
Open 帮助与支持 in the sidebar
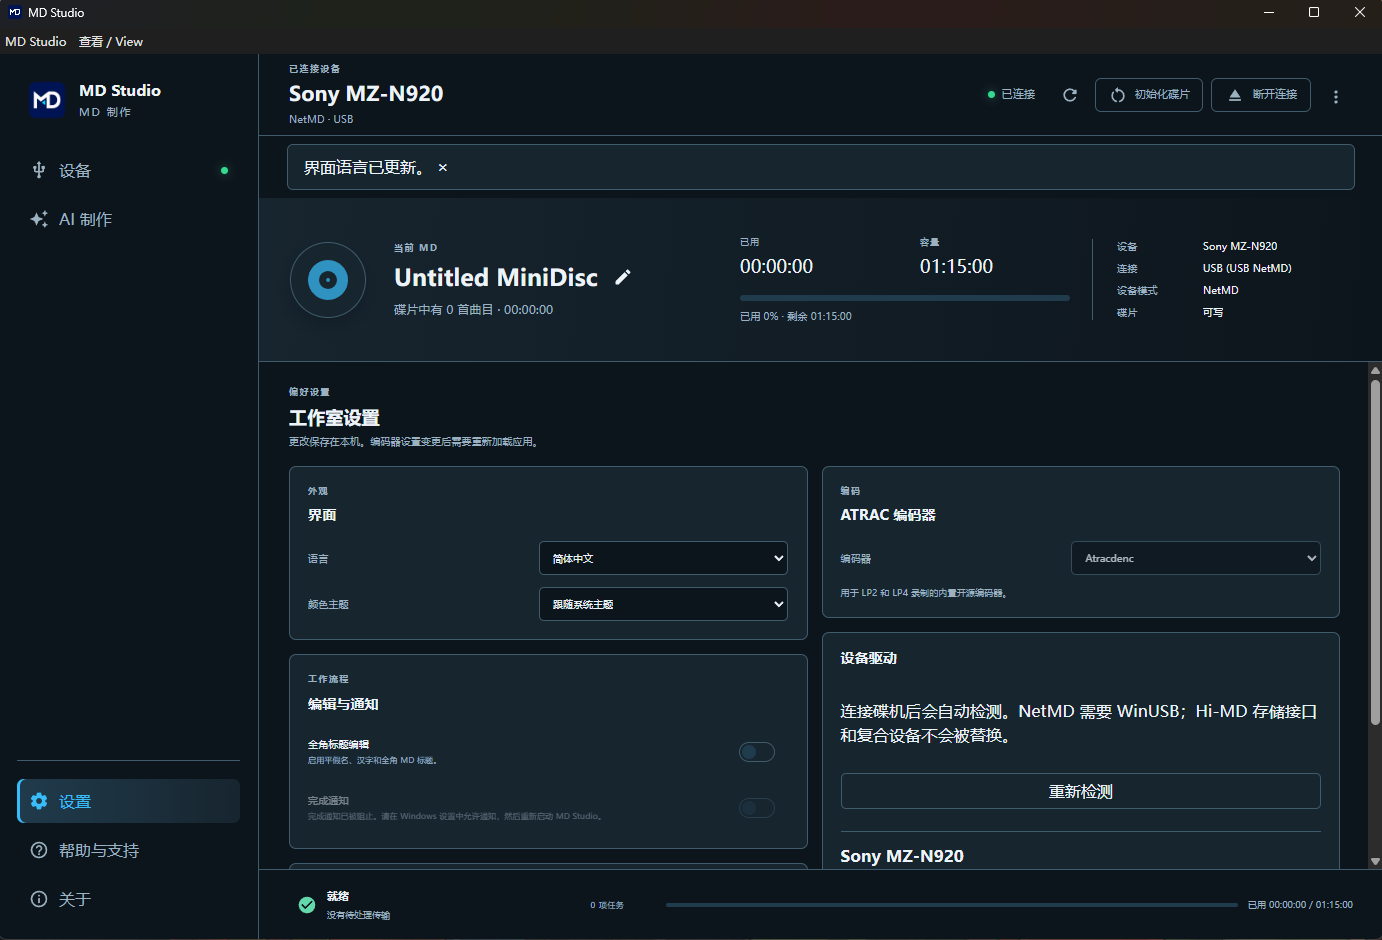[129, 850]
